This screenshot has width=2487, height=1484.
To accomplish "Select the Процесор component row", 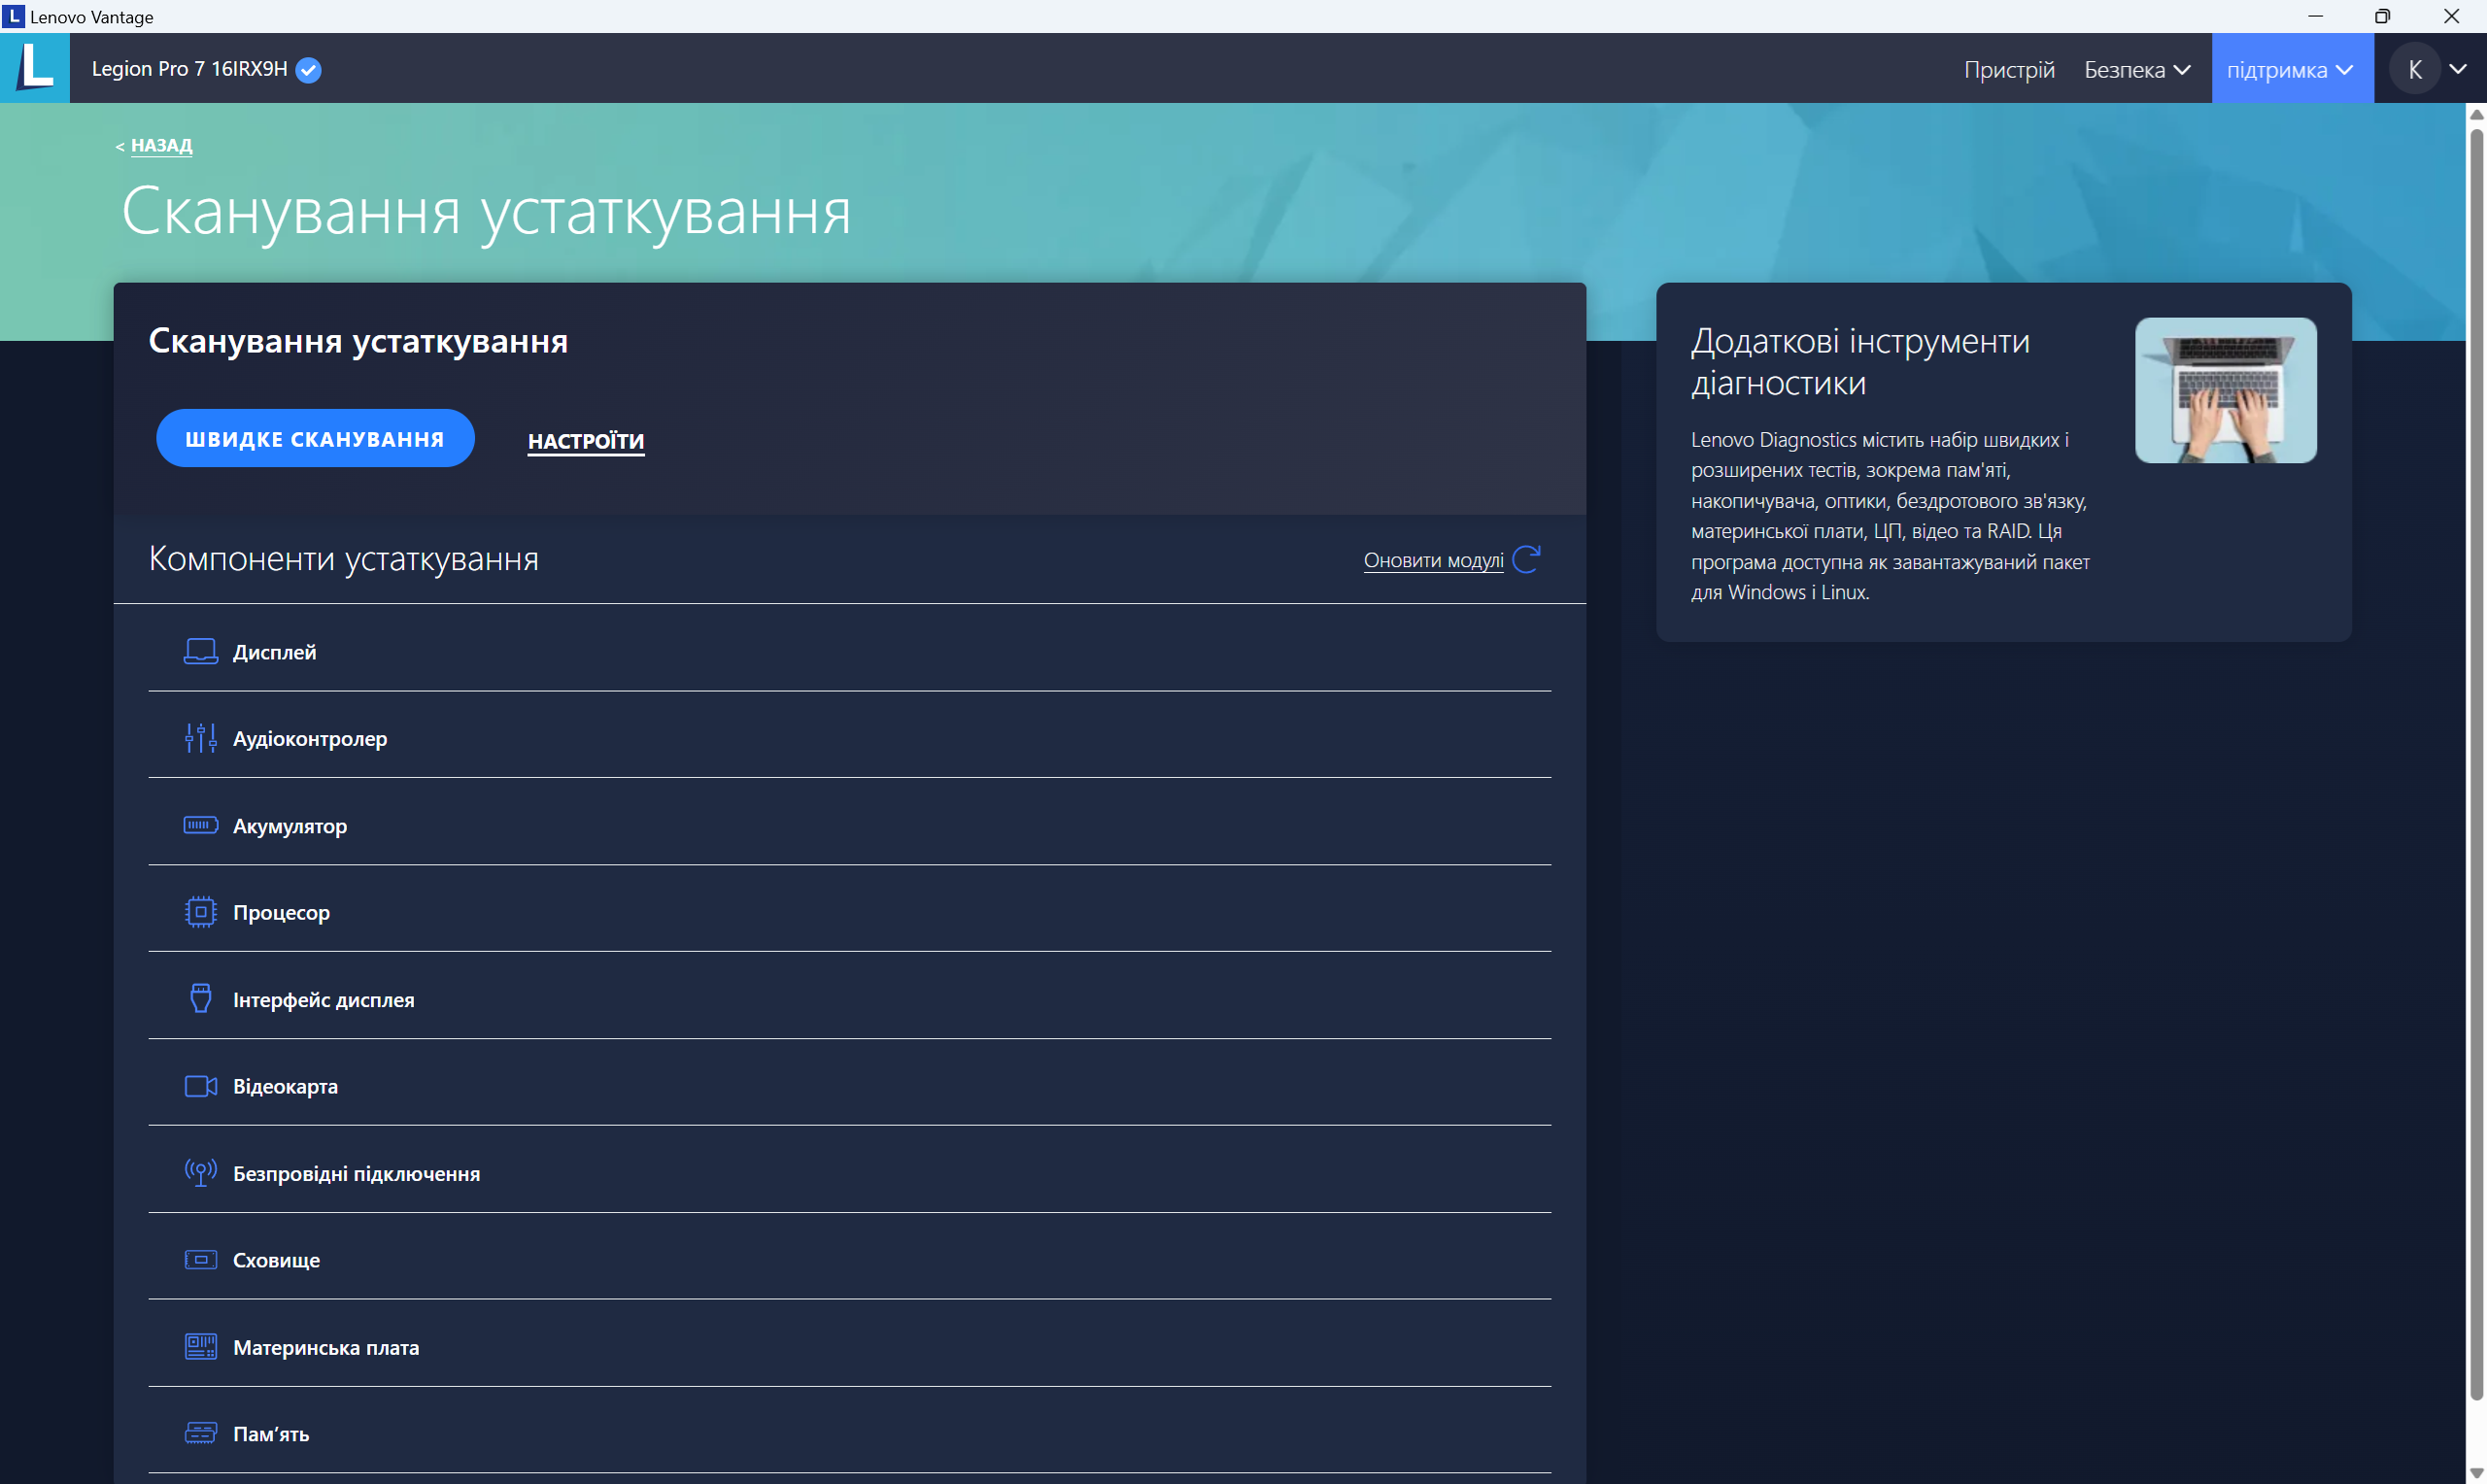I will [850, 912].
